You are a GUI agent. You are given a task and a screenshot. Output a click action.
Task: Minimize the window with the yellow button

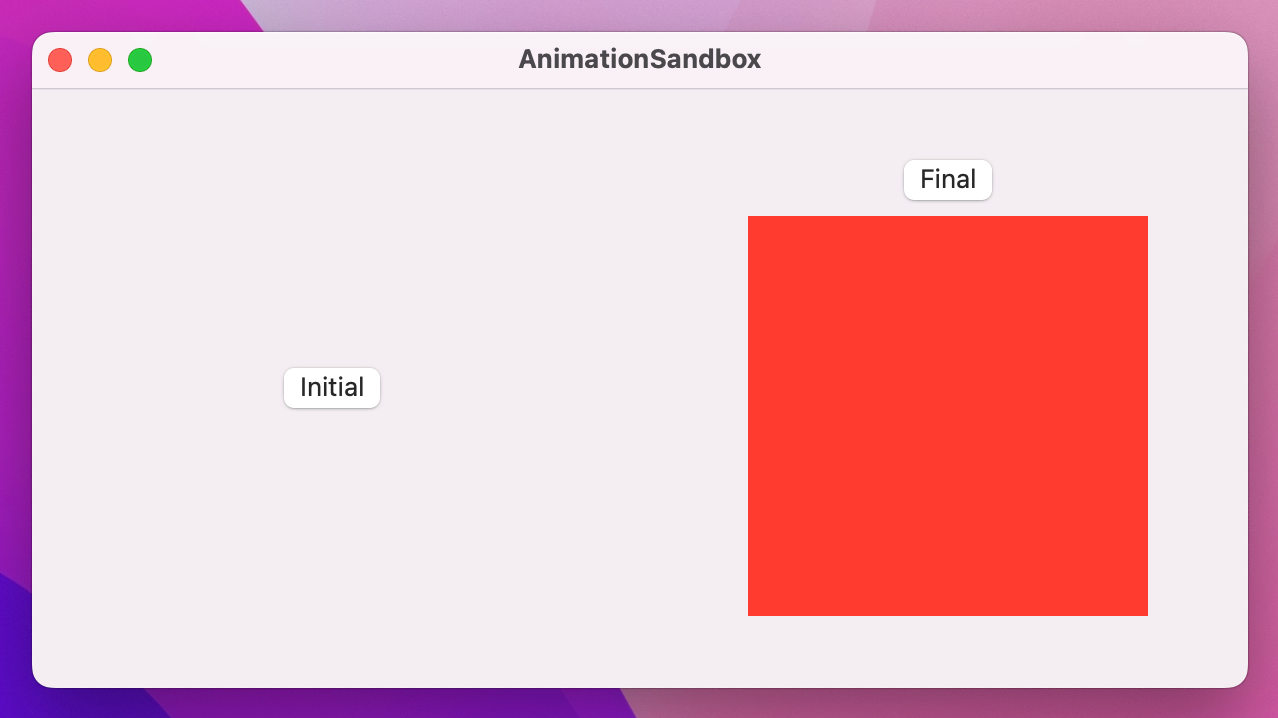coord(100,60)
